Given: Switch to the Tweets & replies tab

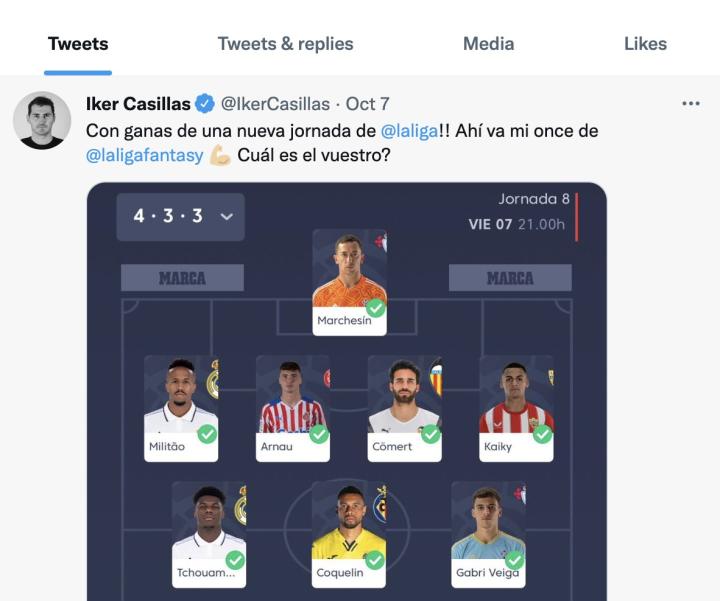Looking at the screenshot, I should [x=285, y=44].
